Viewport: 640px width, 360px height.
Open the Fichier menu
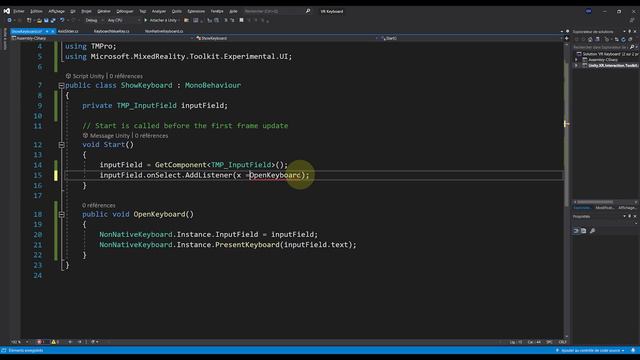click(x=19, y=11)
